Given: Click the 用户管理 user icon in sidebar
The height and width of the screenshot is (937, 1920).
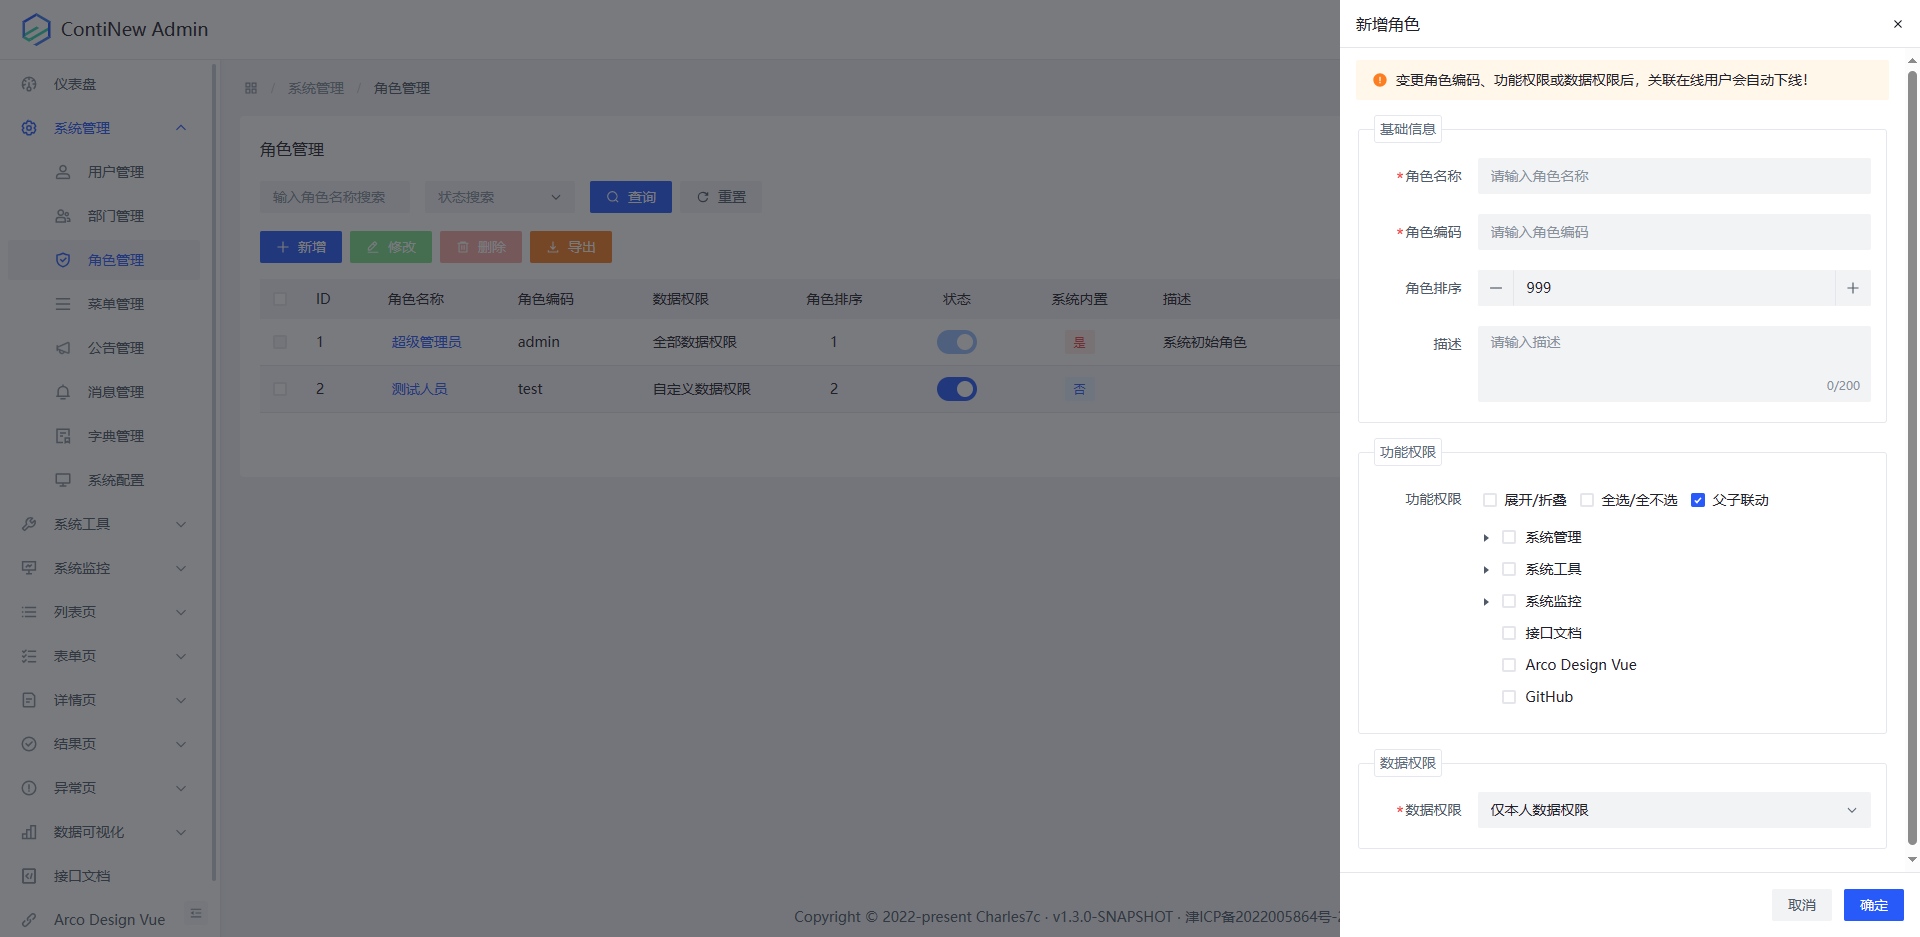Looking at the screenshot, I should click(x=63, y=172).
